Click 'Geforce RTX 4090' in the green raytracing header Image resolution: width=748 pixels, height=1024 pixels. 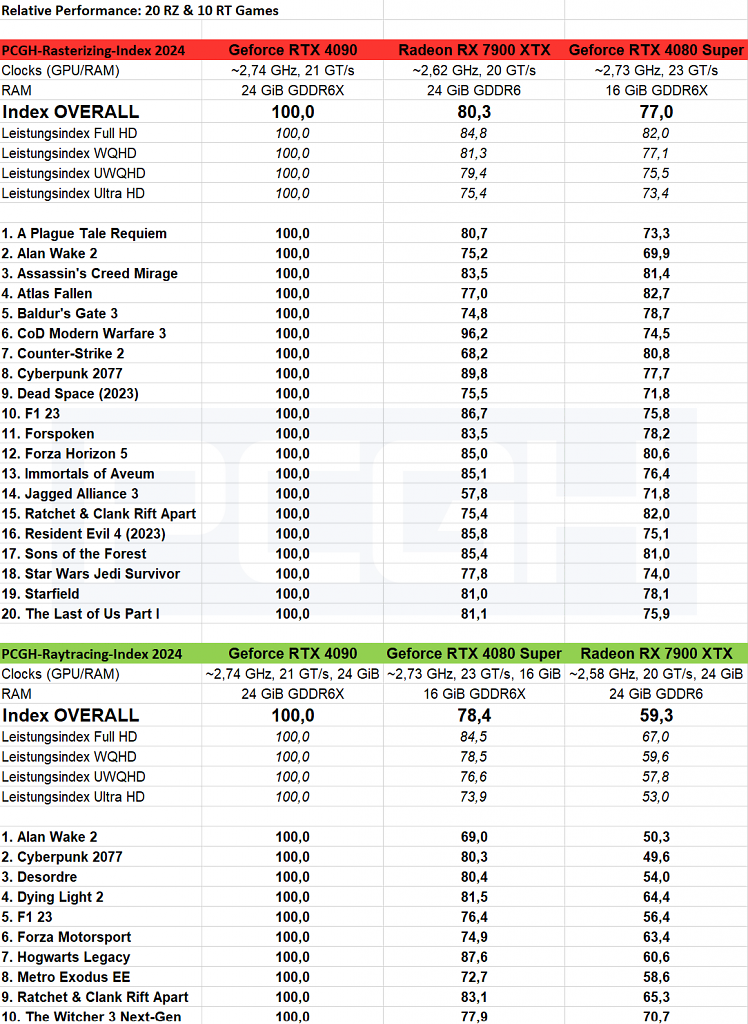click(293, 654)
